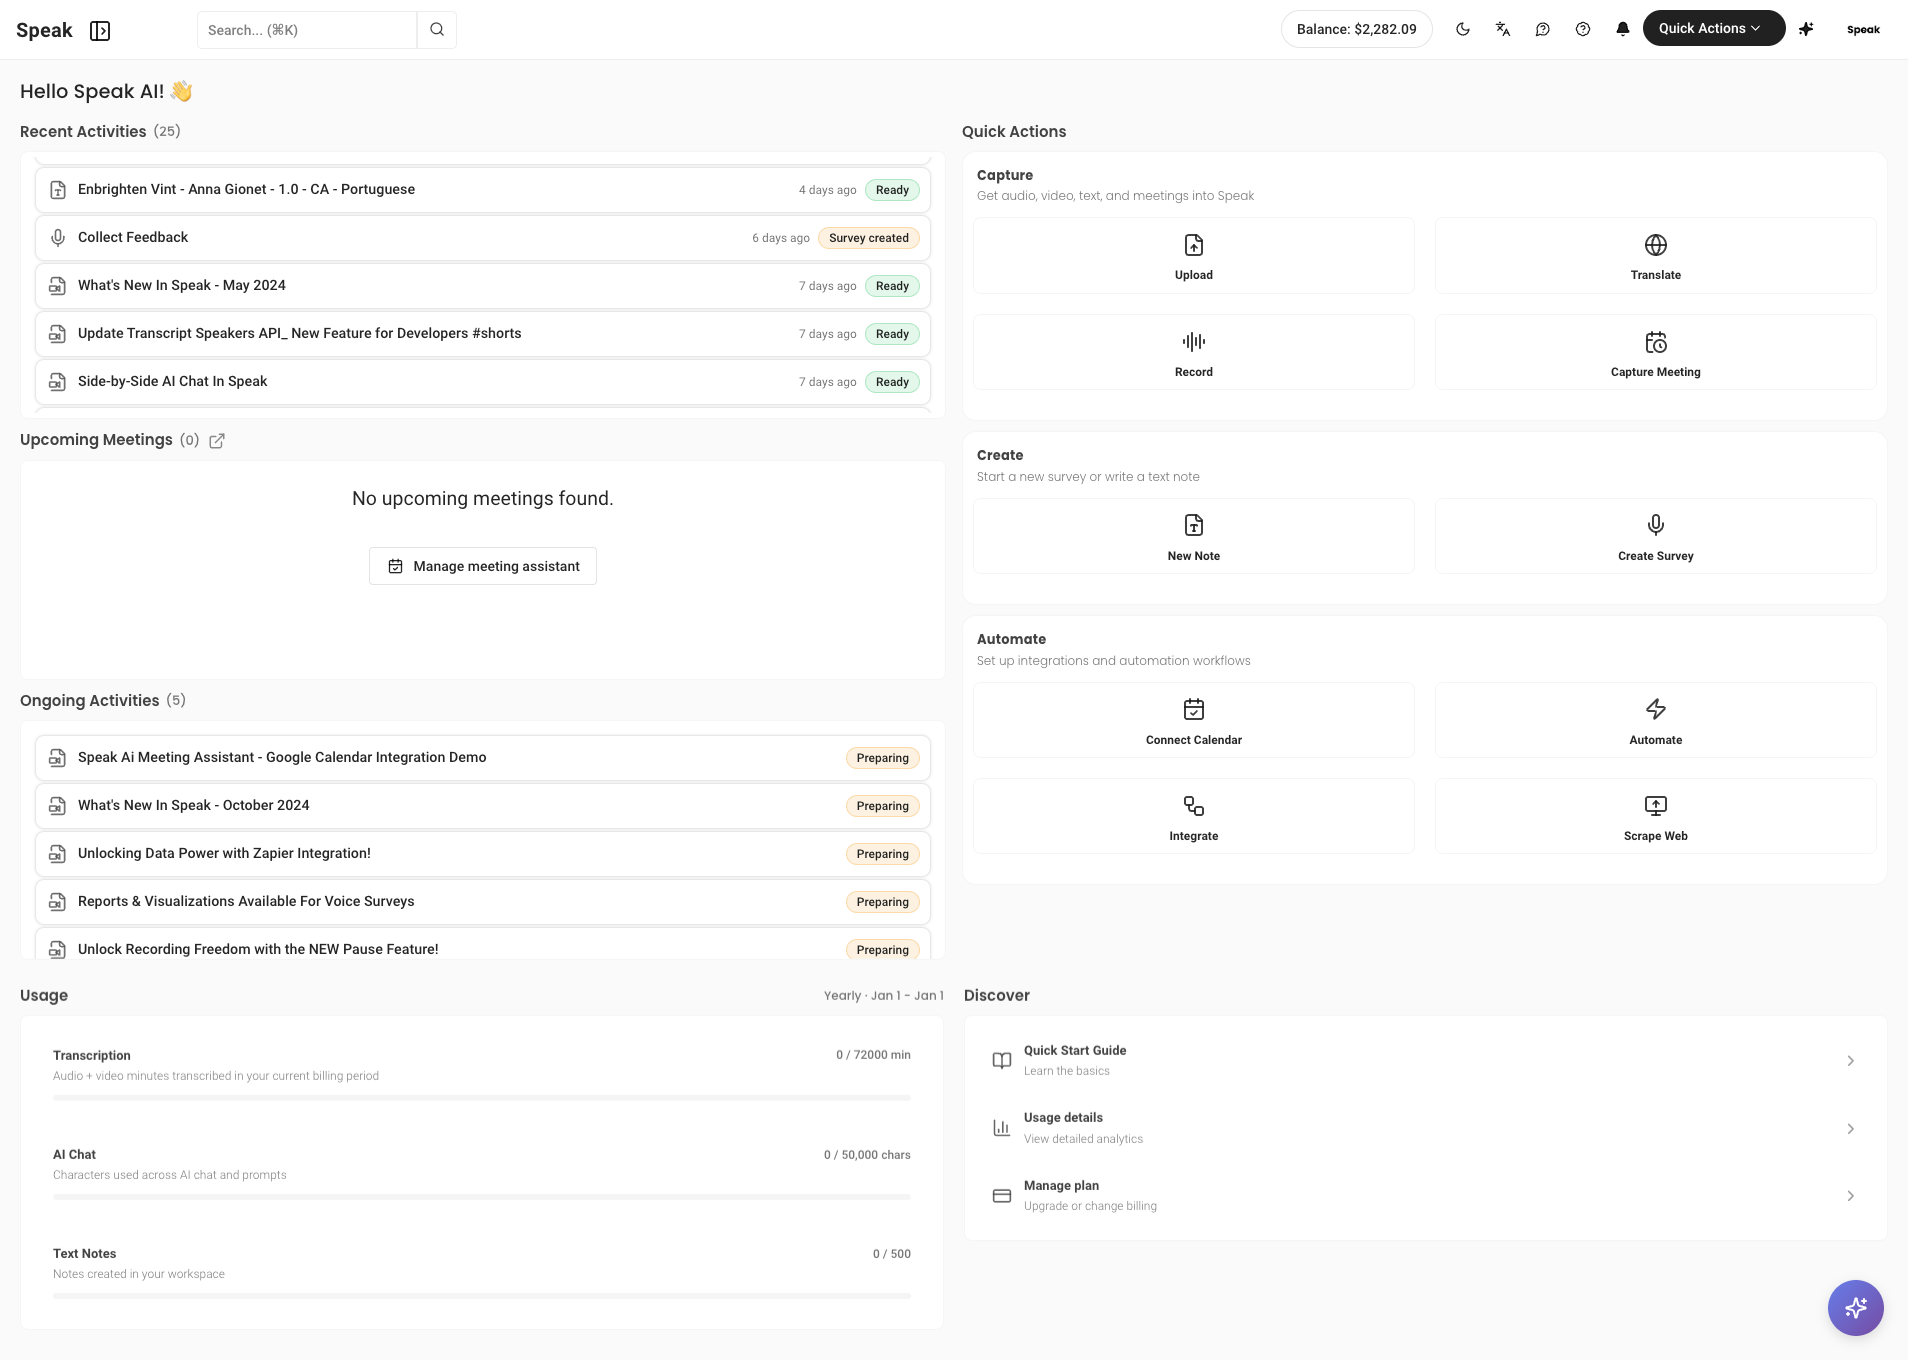Toggle dark mode moon icon
The image size is (1908, 1360).
[x=1463, y=29]
